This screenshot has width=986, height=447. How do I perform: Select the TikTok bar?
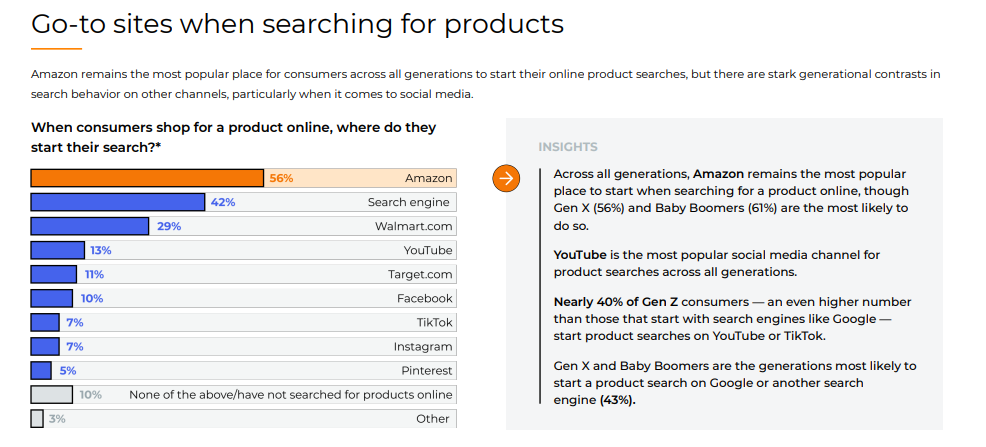click(x=45, y=322)
